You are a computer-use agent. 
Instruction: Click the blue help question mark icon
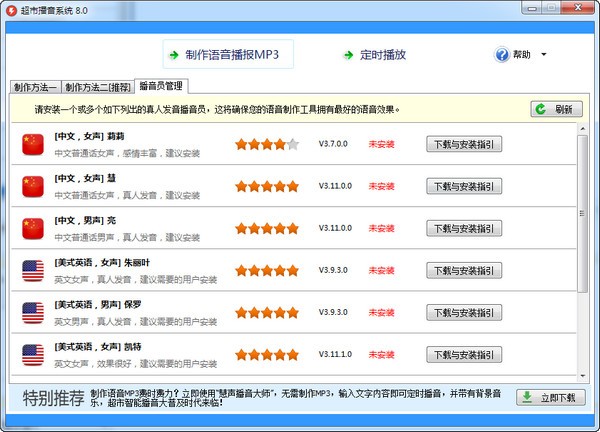500,55
